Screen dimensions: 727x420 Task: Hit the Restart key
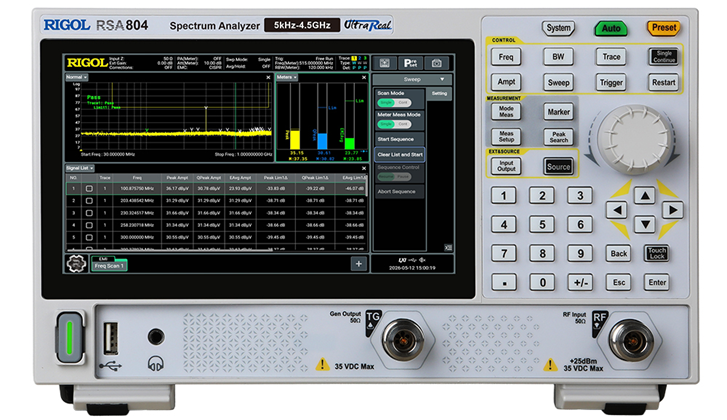click(663, 83)
